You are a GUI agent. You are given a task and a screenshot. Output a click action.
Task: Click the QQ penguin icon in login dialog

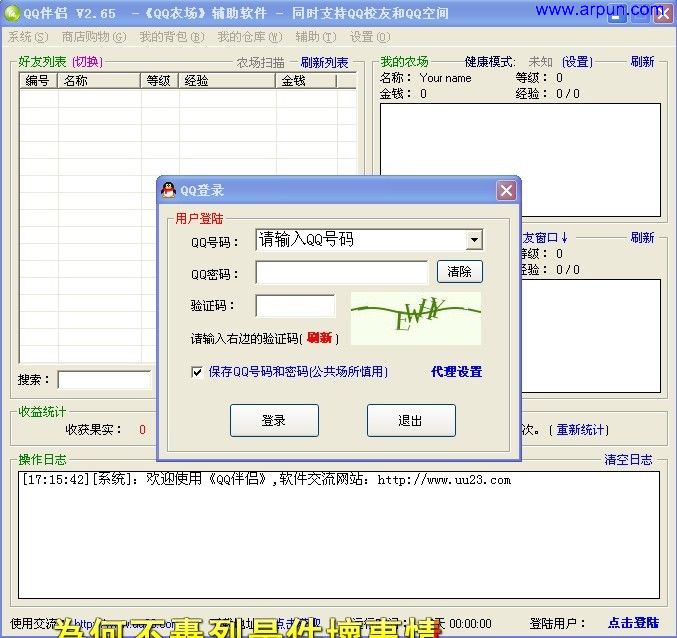click(169, 190)
